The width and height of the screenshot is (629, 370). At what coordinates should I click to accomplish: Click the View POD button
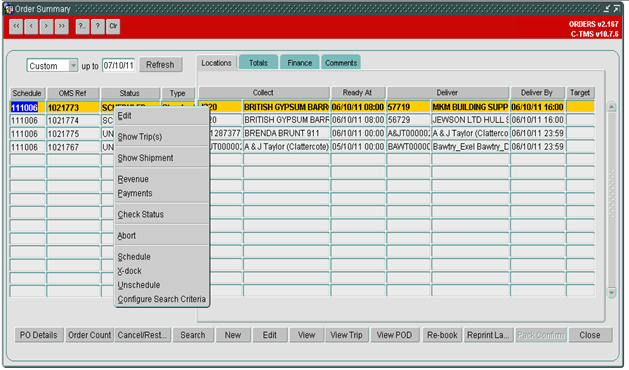tap(395, 335)
